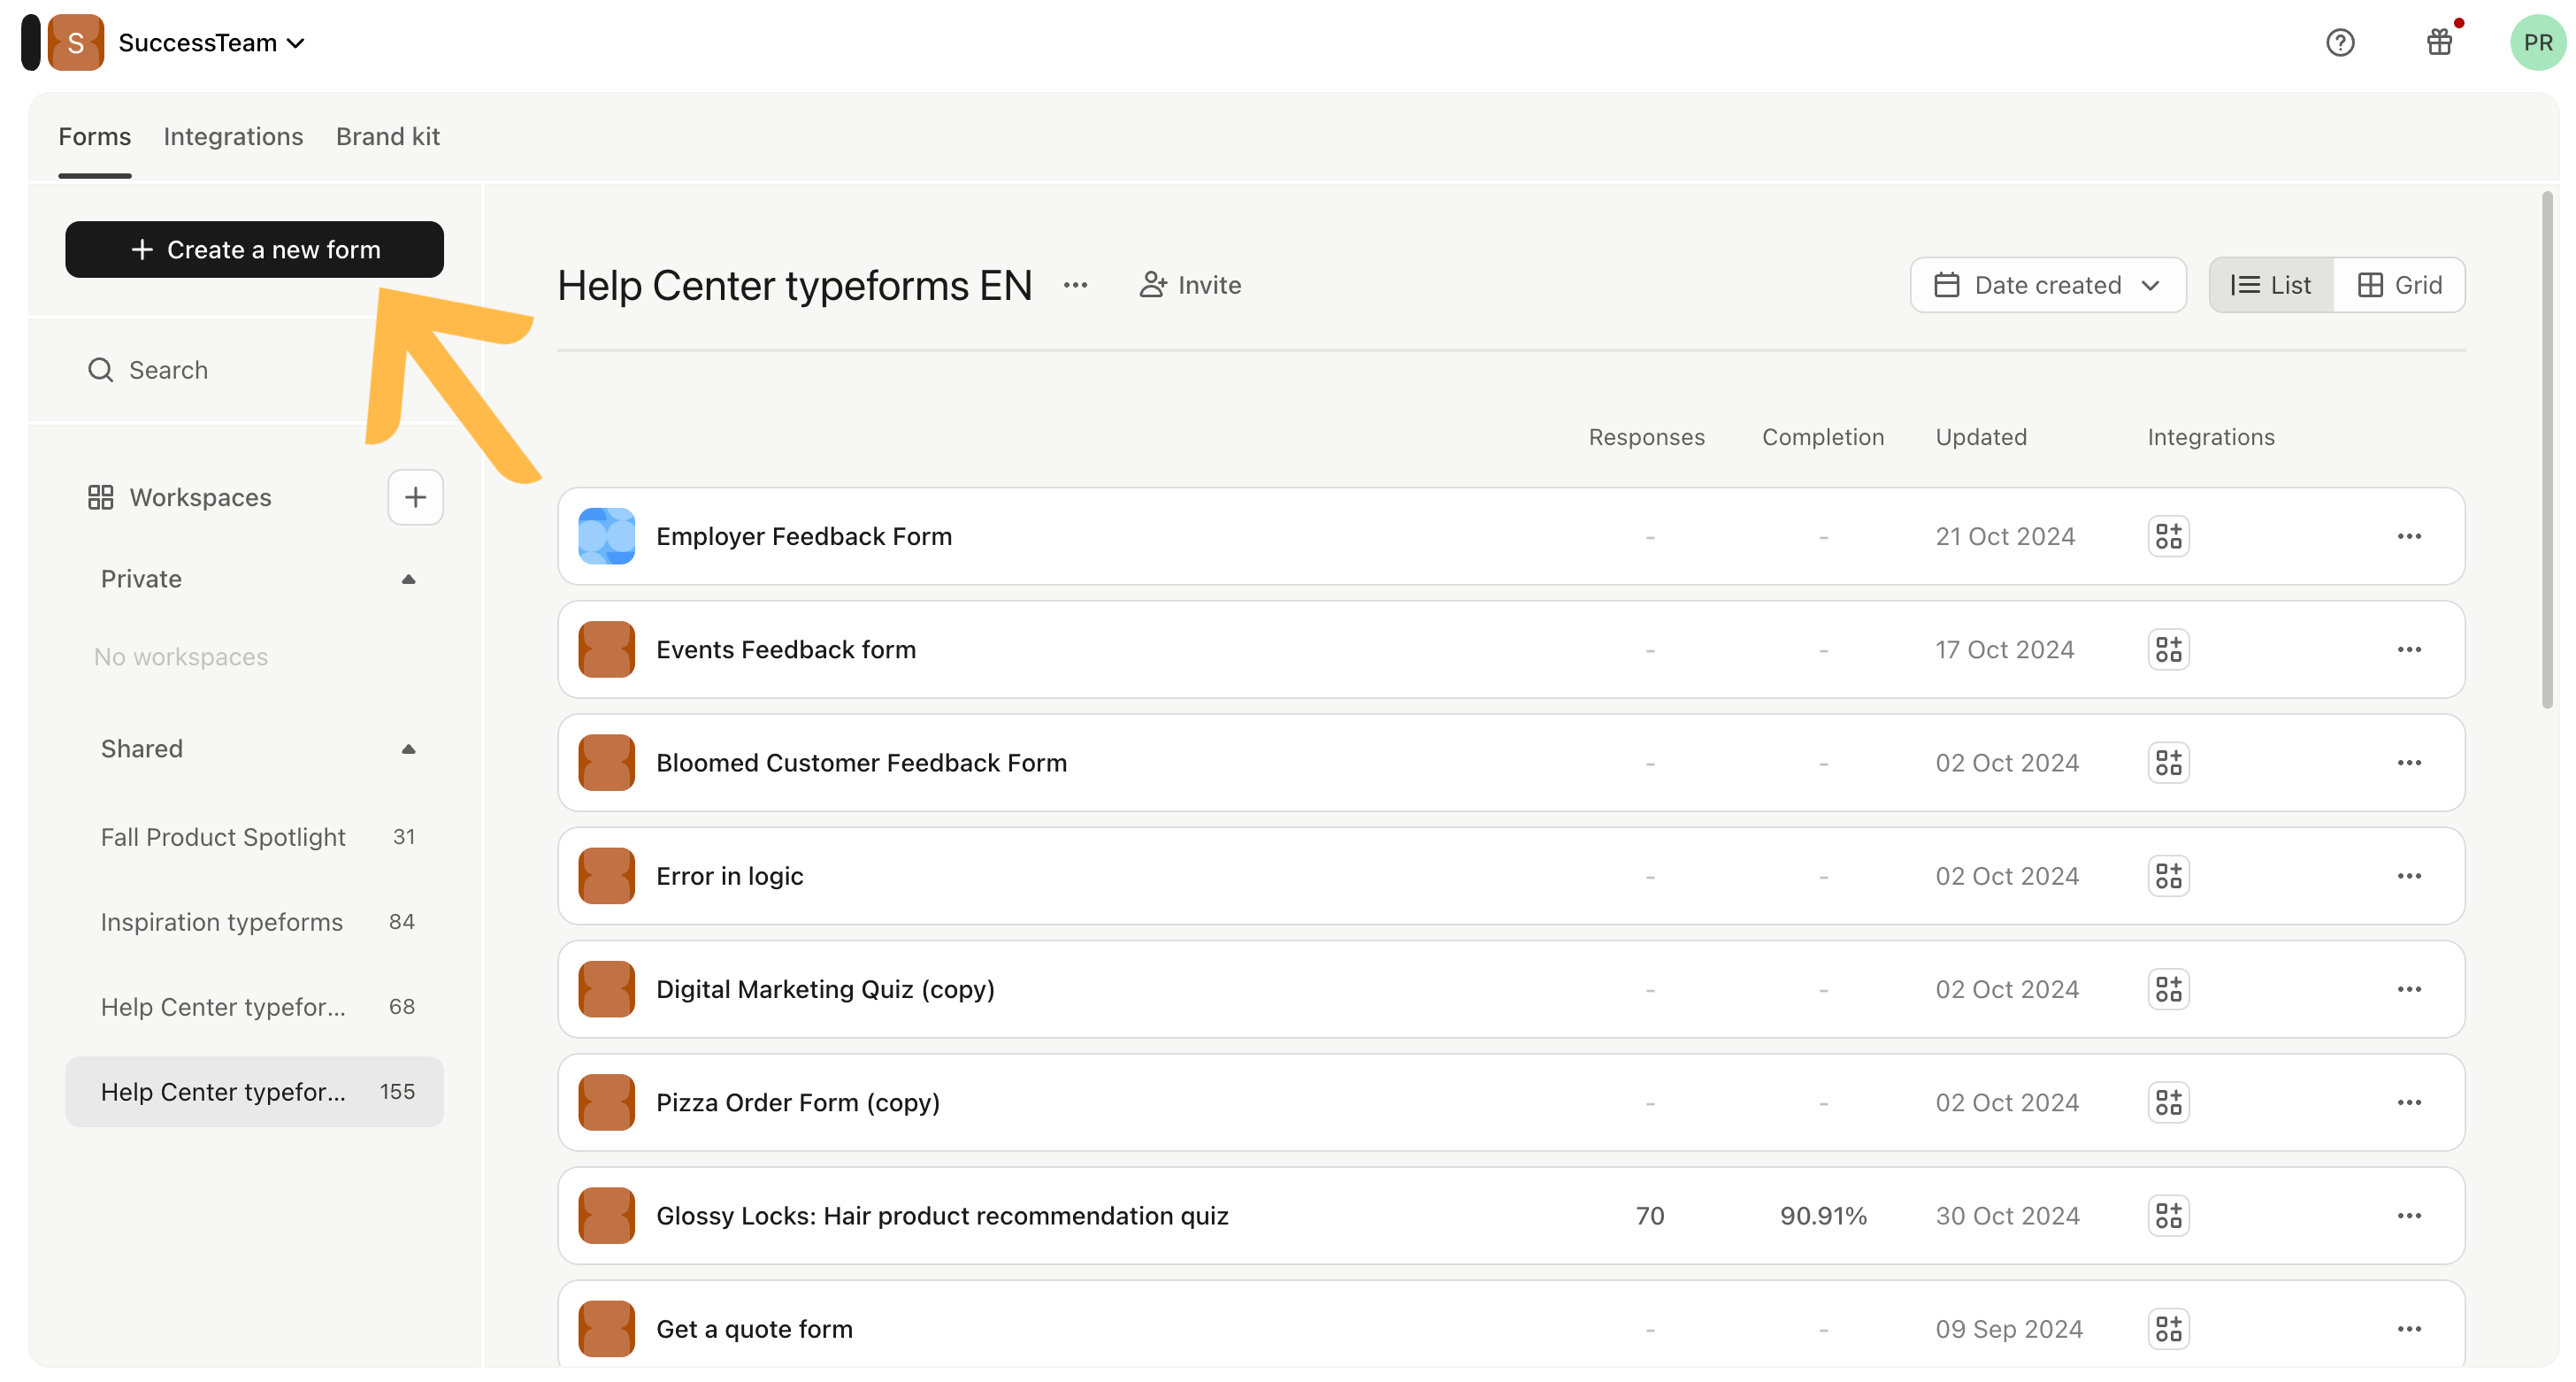
Task: Click Create a new form button
Action: 255,249
